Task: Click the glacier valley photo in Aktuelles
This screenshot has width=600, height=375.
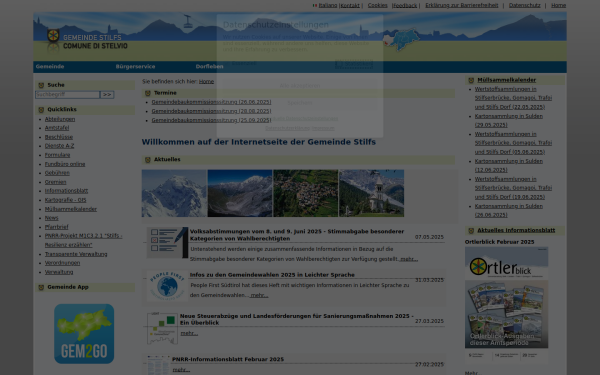Action: pyautogui.click(x=240, y=193)
